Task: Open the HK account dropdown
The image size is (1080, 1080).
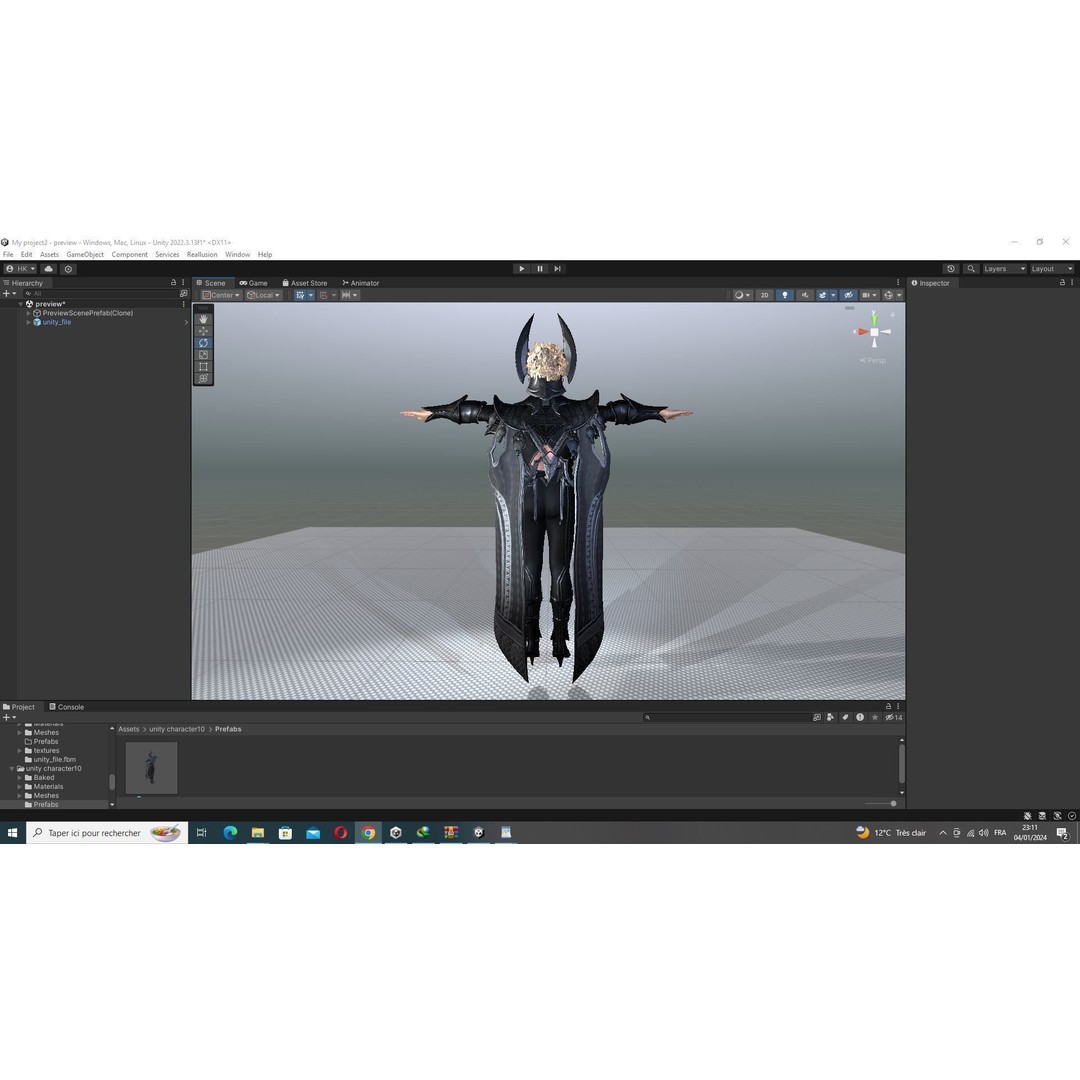Action: pyautogui.click(x=20, y=269)
